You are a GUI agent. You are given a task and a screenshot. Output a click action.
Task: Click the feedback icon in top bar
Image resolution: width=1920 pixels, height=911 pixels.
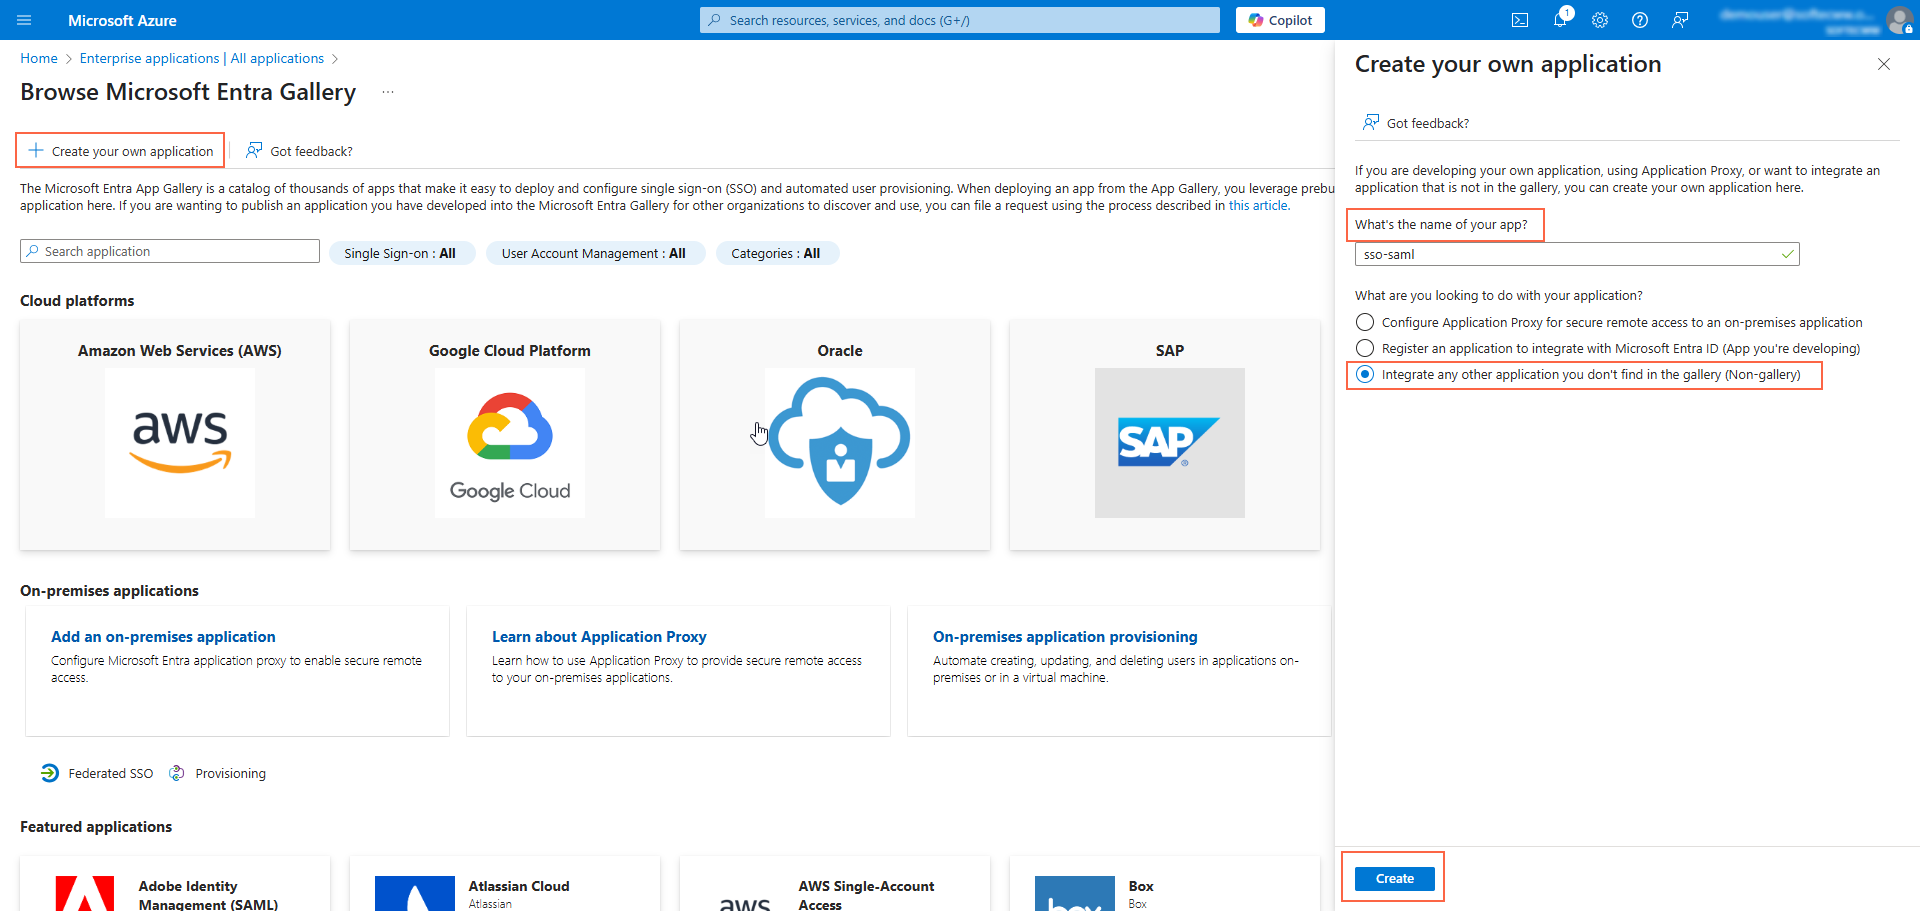(1680, 20)
